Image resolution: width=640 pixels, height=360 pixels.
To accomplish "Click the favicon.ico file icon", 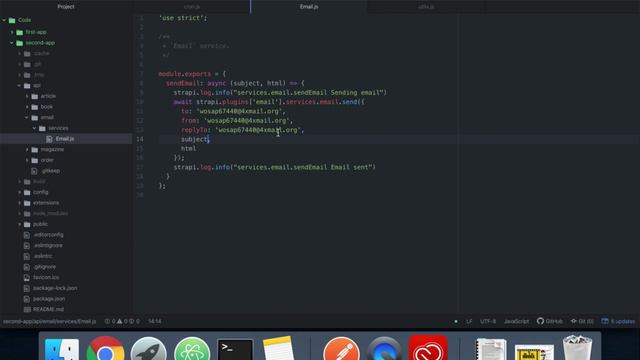I will pyautogui.click(x=27, y=278).
